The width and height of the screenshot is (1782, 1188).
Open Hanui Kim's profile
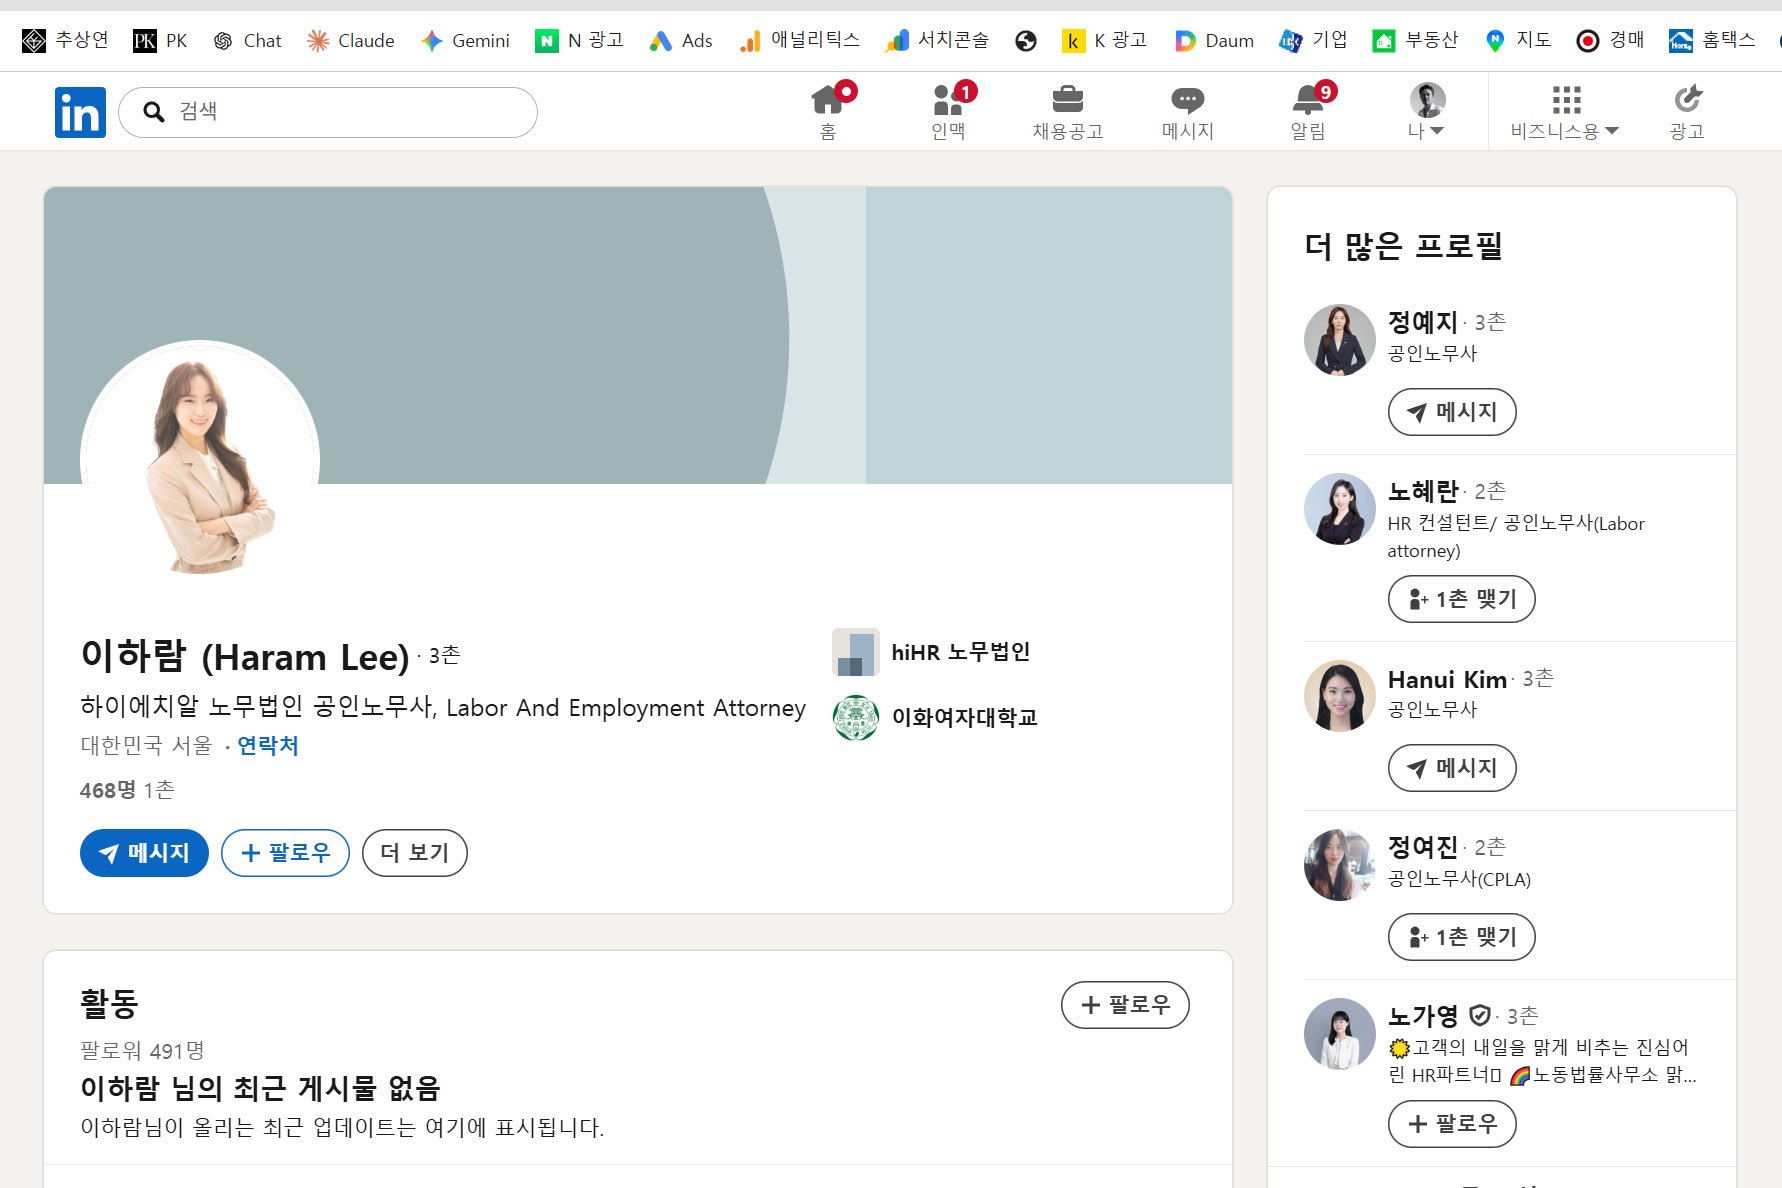pyautogui.click(x=1447, y=680)
